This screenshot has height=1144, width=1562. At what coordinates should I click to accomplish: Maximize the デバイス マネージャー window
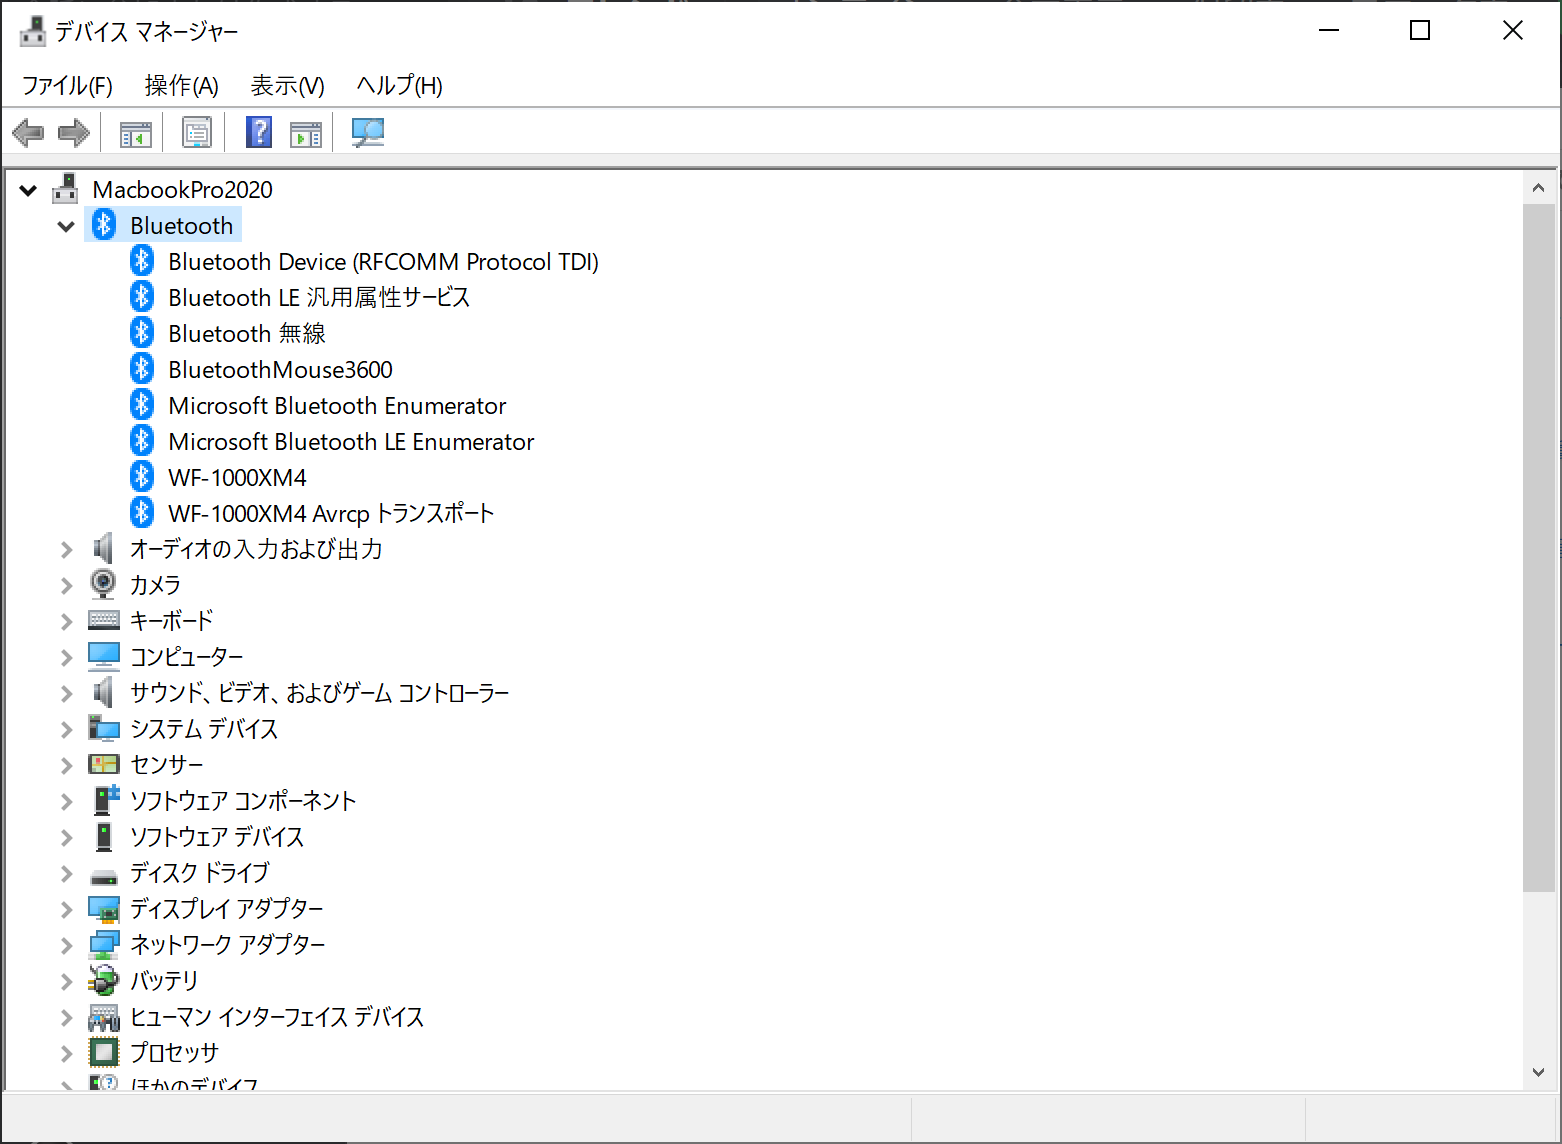1420,31
